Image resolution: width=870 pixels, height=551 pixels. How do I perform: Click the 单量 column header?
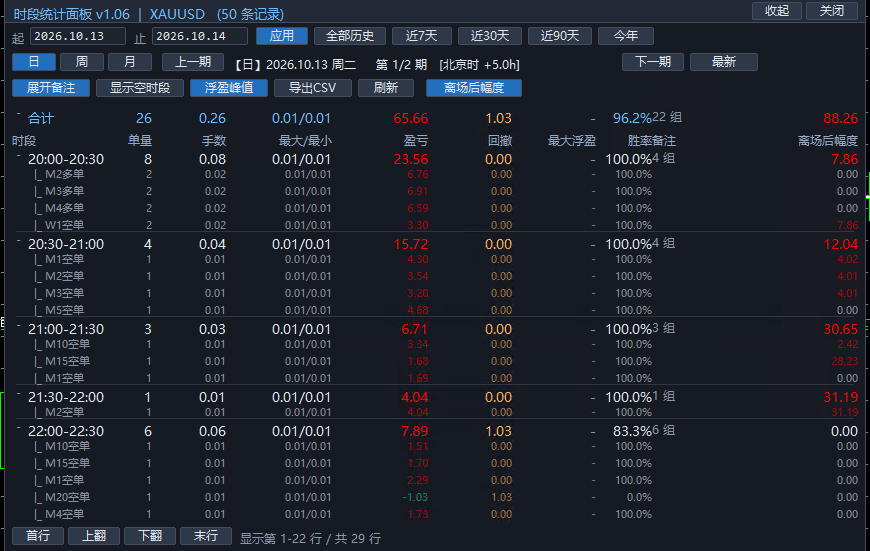[x=140, y=141]
